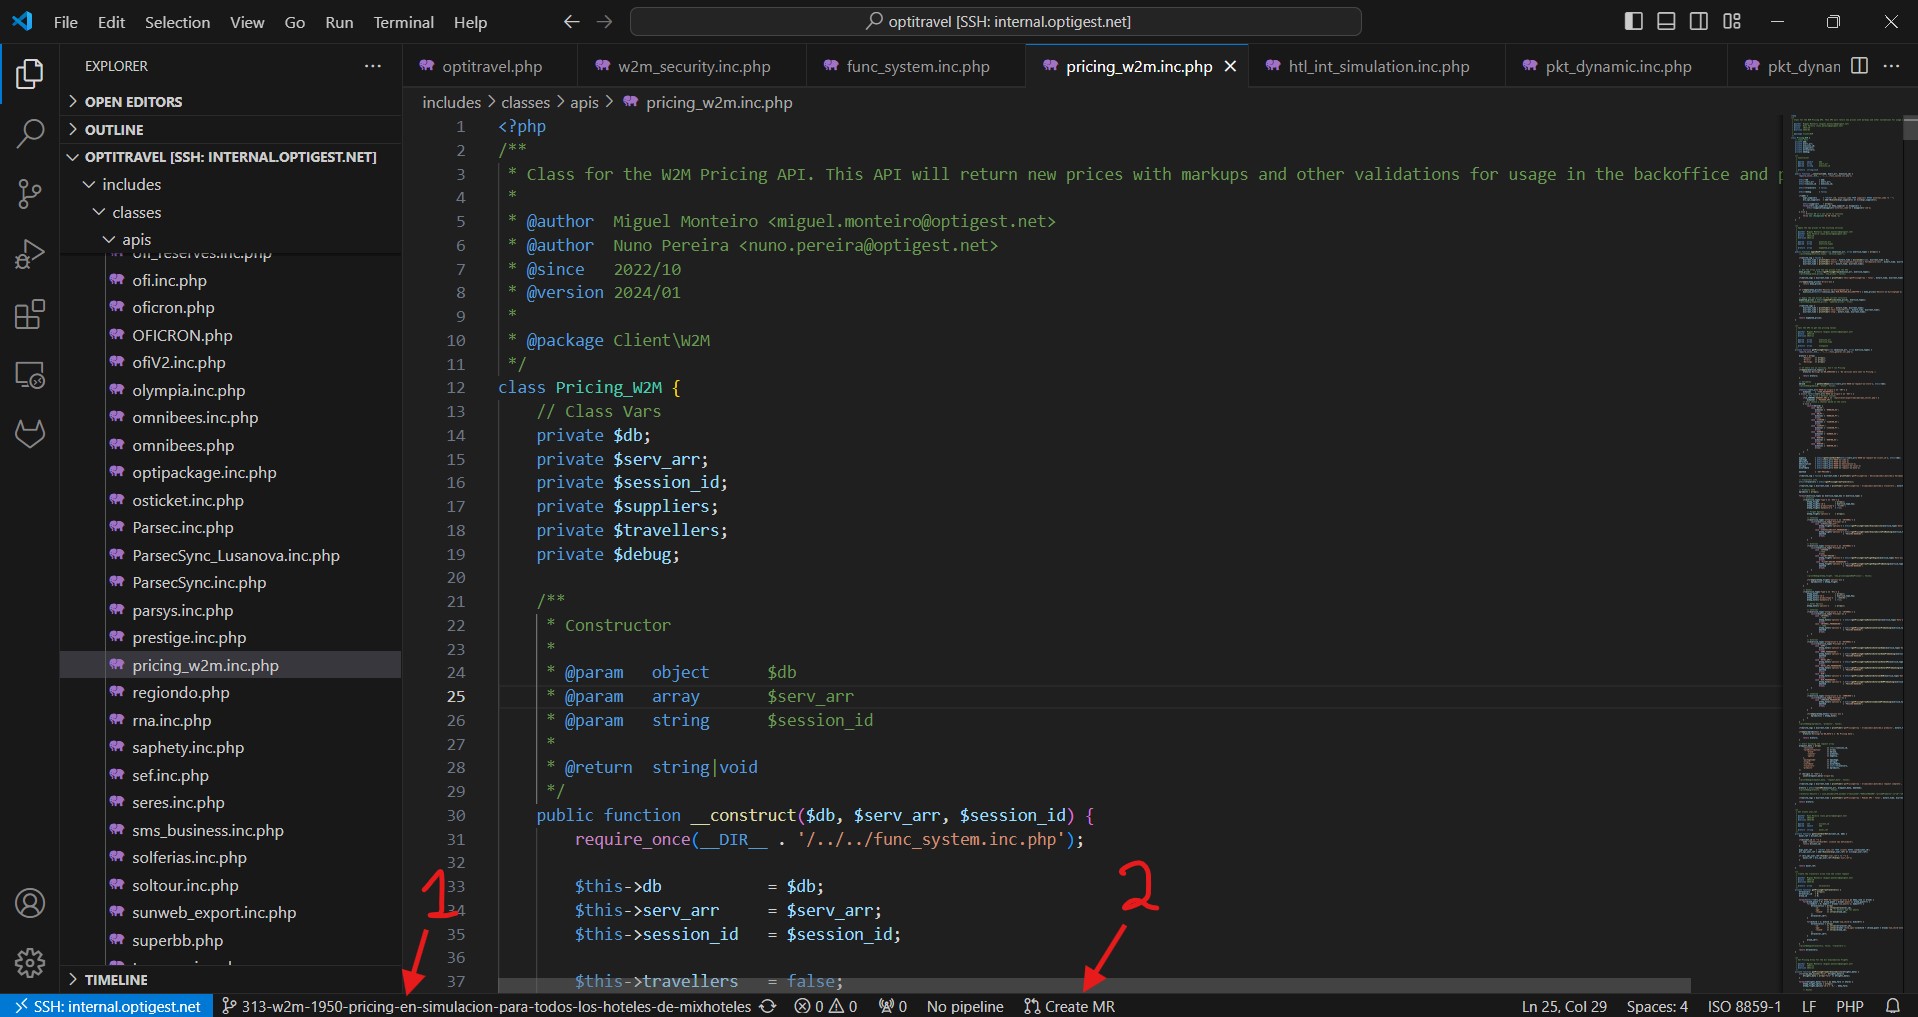
Task: Open Run and Debug view
Action: point(30,254)
